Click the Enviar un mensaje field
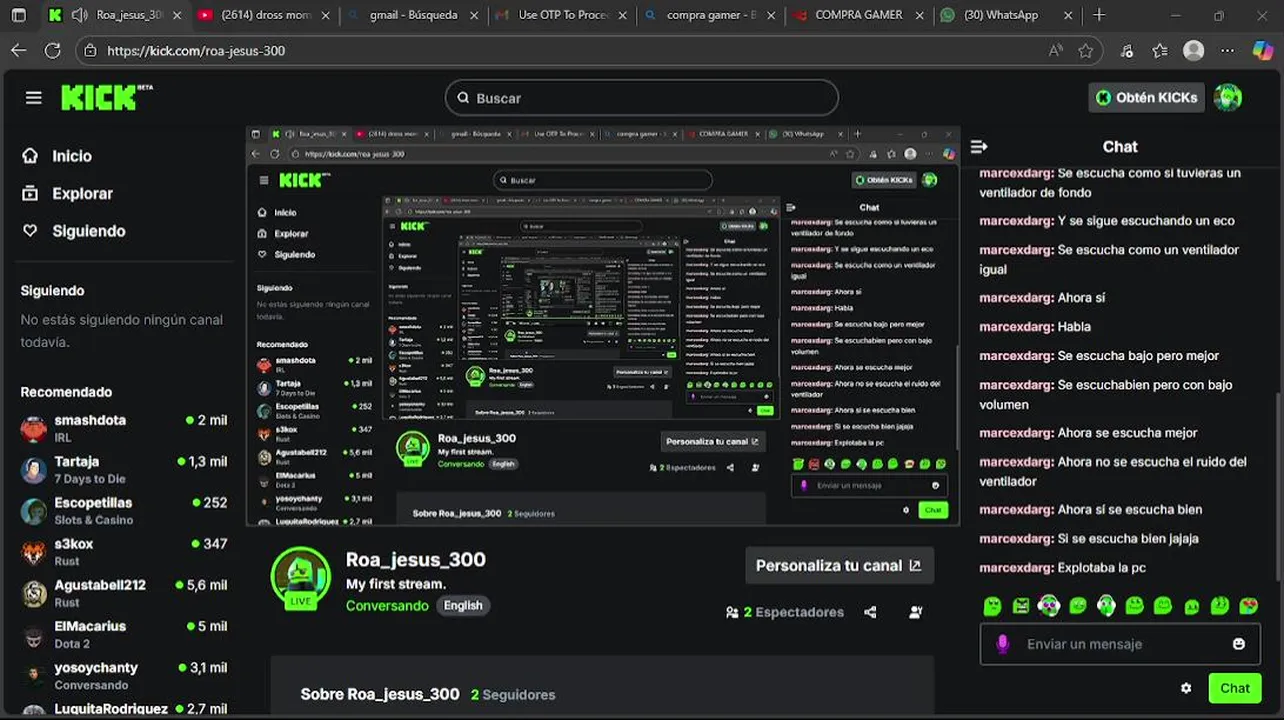The width and height of the screenshot is (1284, 720). coord(1120,644)
